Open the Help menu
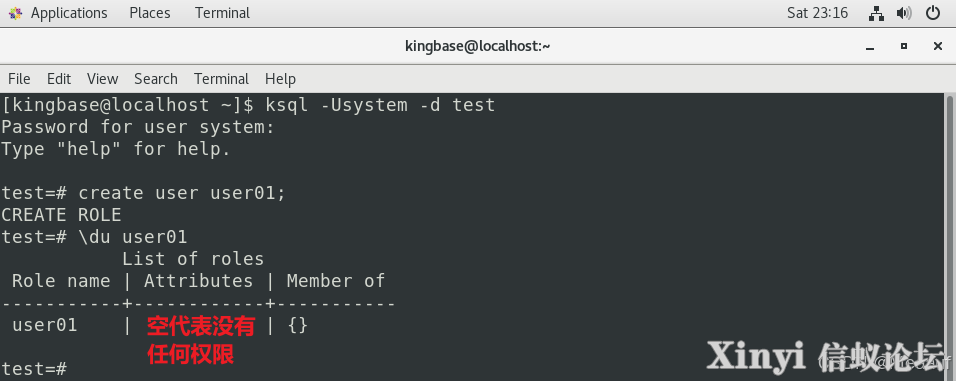 (280, 79)
